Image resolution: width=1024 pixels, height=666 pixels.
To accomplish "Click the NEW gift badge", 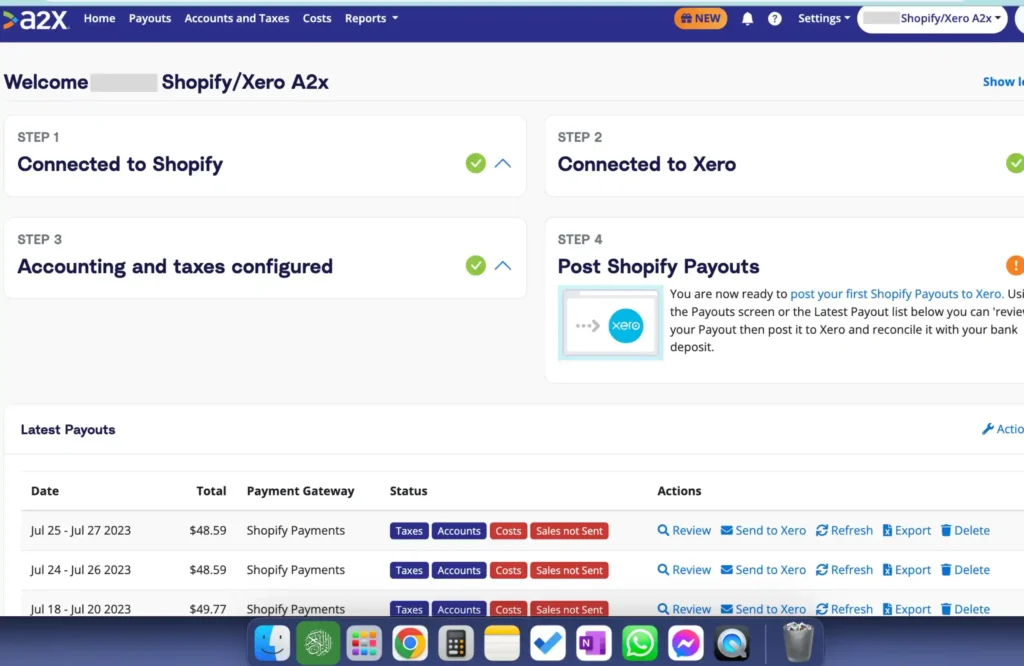I will [x=700, y=18].
